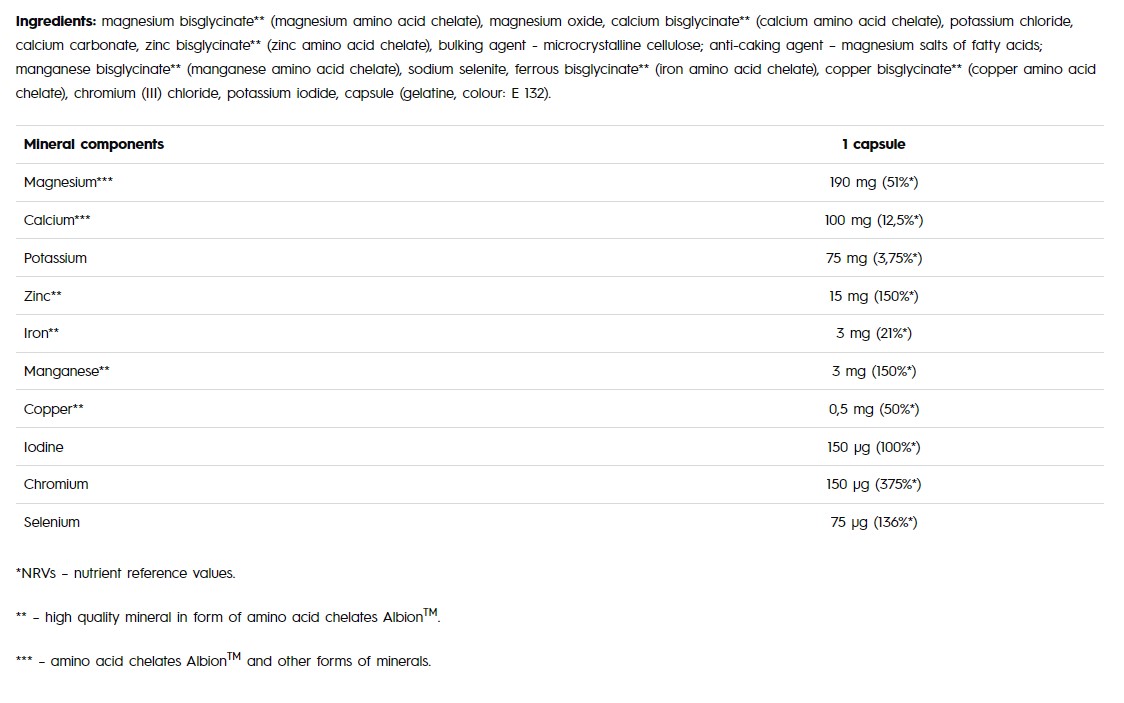Select the Zinc row label
Image resolution: width=1124 pixels, height=703 pixels.
tap(43, 296)
